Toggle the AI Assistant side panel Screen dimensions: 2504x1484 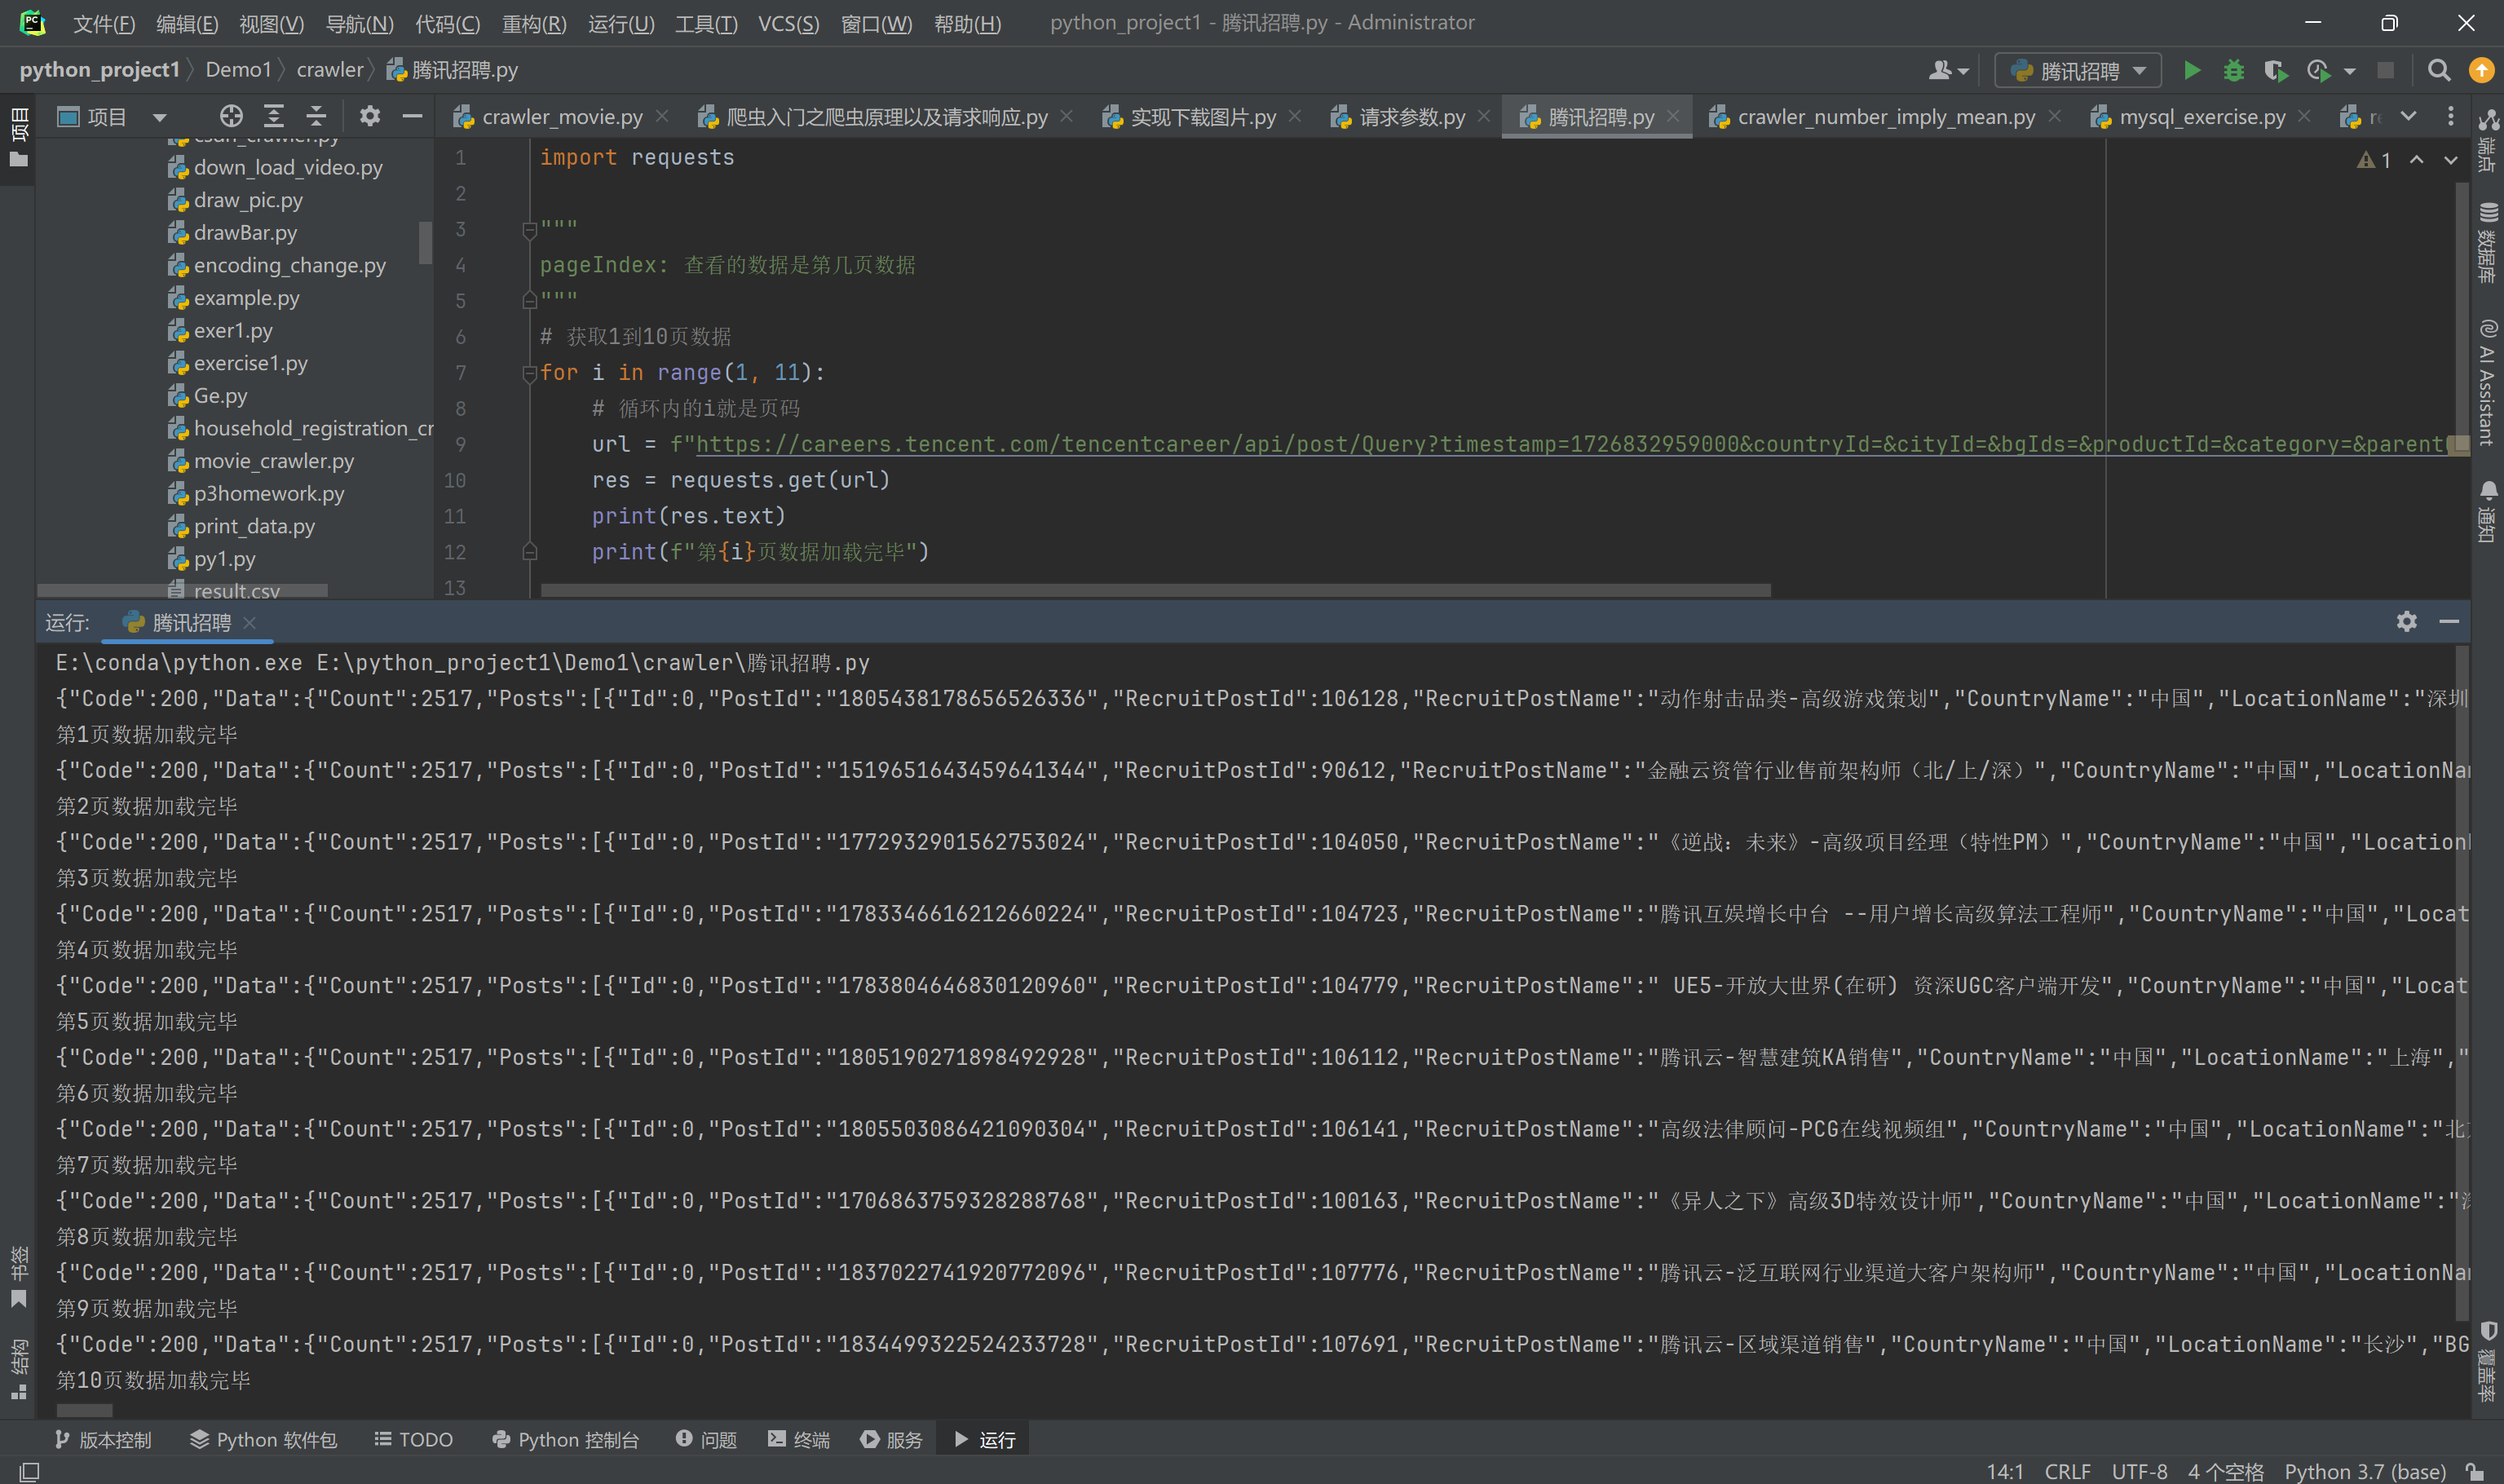(x=2487, y=382)
